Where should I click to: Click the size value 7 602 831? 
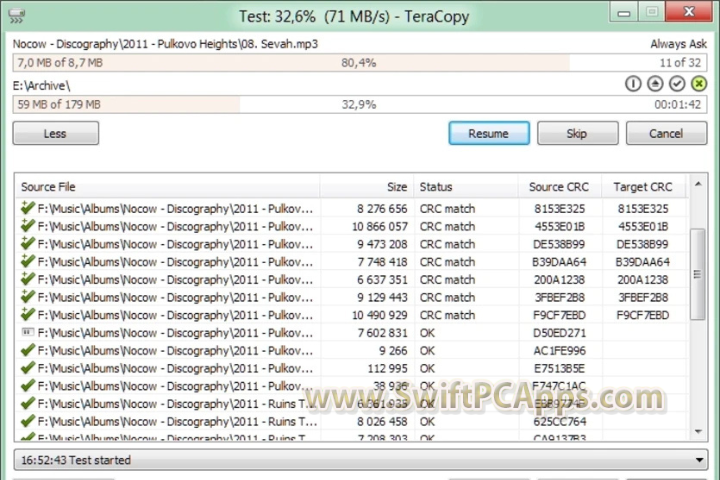[x=382, y=333]
